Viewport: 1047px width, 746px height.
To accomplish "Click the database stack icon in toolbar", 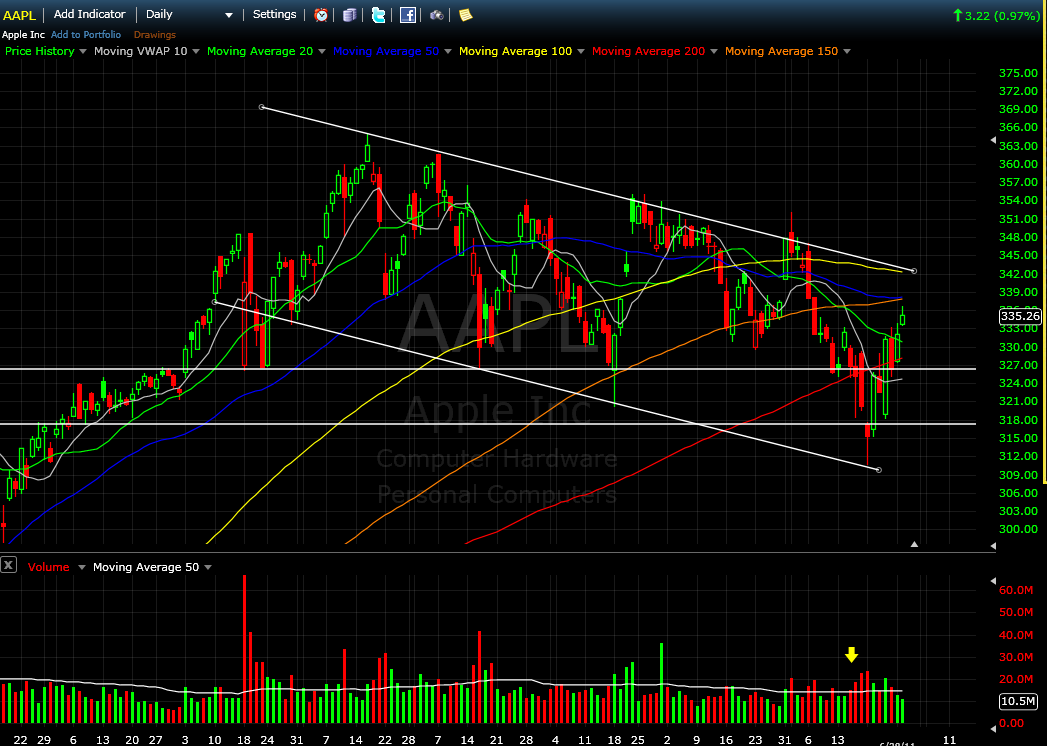I will [349, 15].
